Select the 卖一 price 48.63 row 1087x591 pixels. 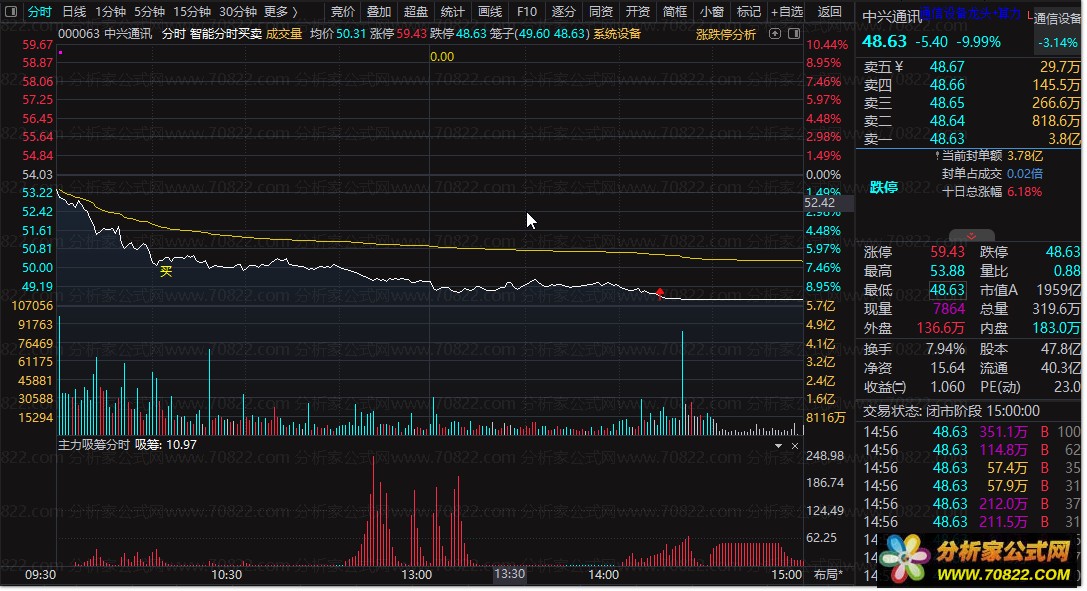(x=971, y=139)
